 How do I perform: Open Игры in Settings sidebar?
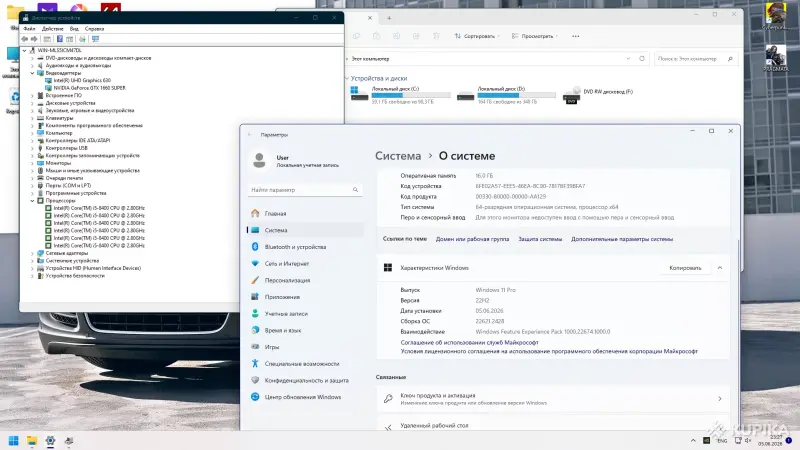click(x=305, y=347)
